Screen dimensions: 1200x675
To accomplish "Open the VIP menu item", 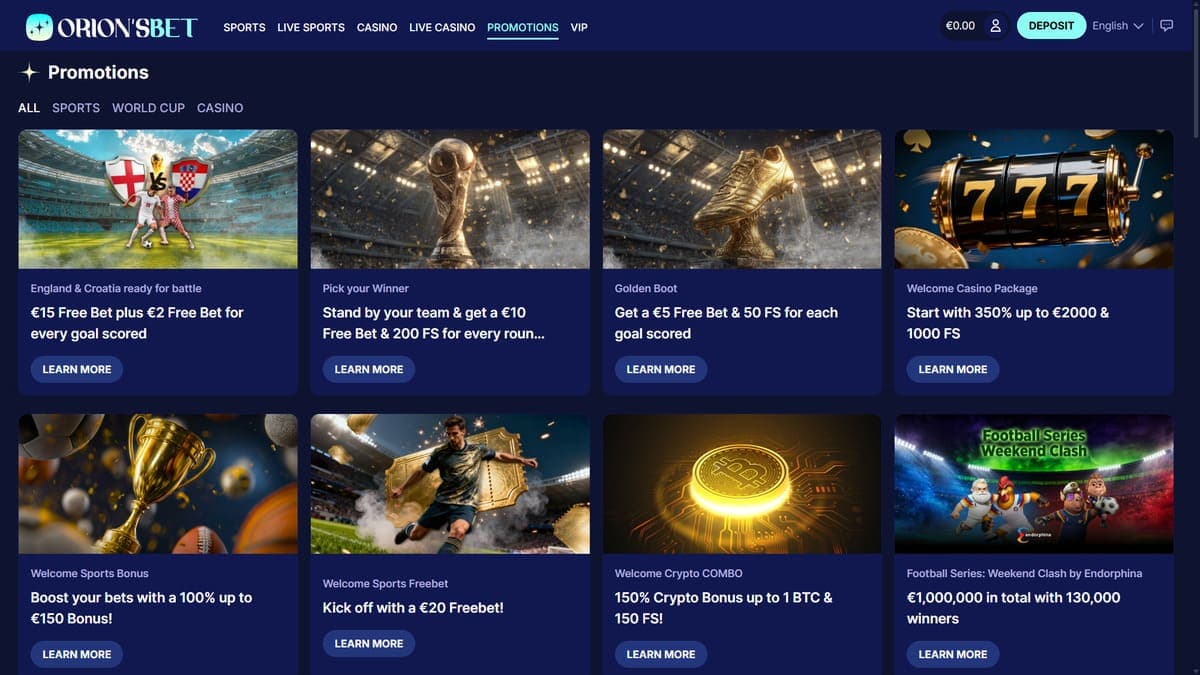I will click(579, 27).
